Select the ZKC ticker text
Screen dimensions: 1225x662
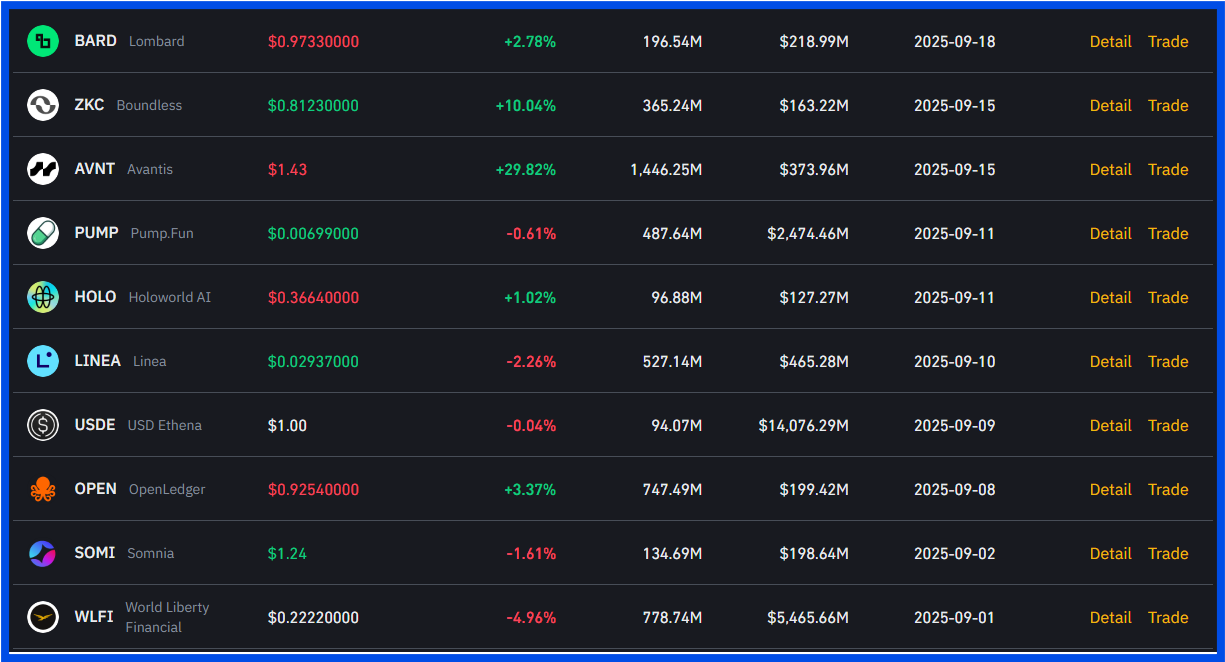coord(89,105)
